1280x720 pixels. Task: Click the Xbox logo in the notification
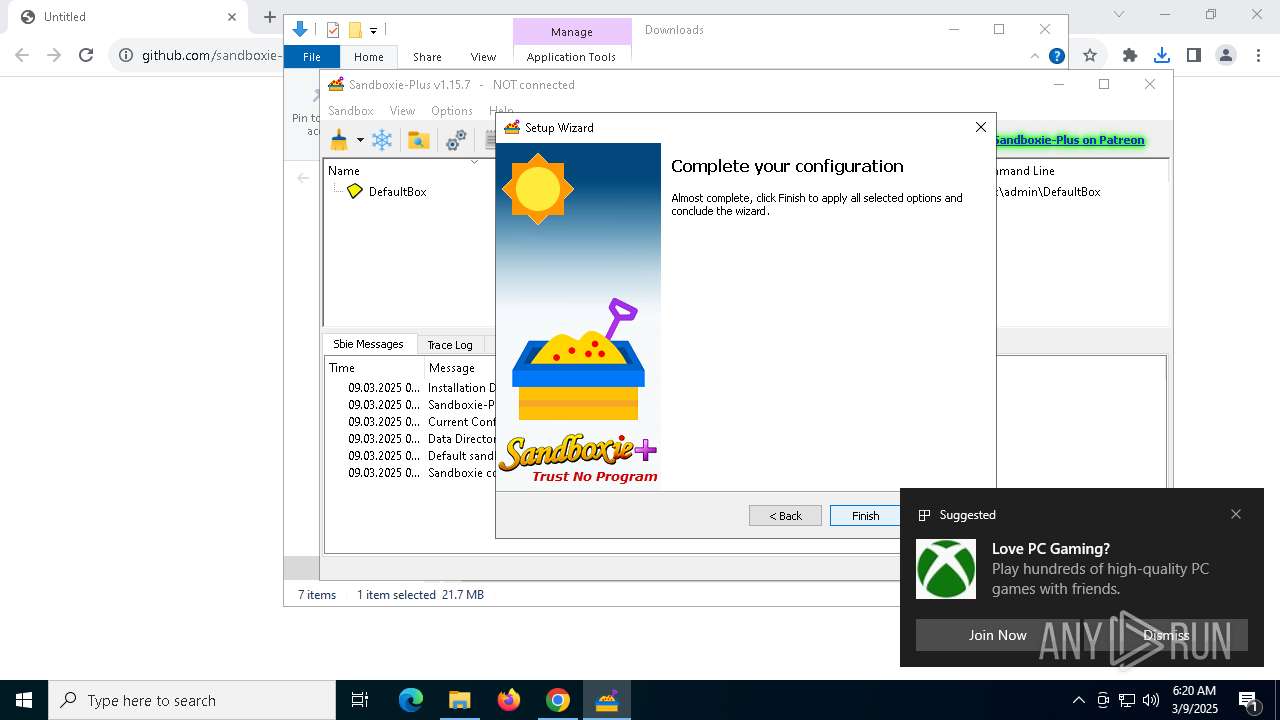click(946, 569)
